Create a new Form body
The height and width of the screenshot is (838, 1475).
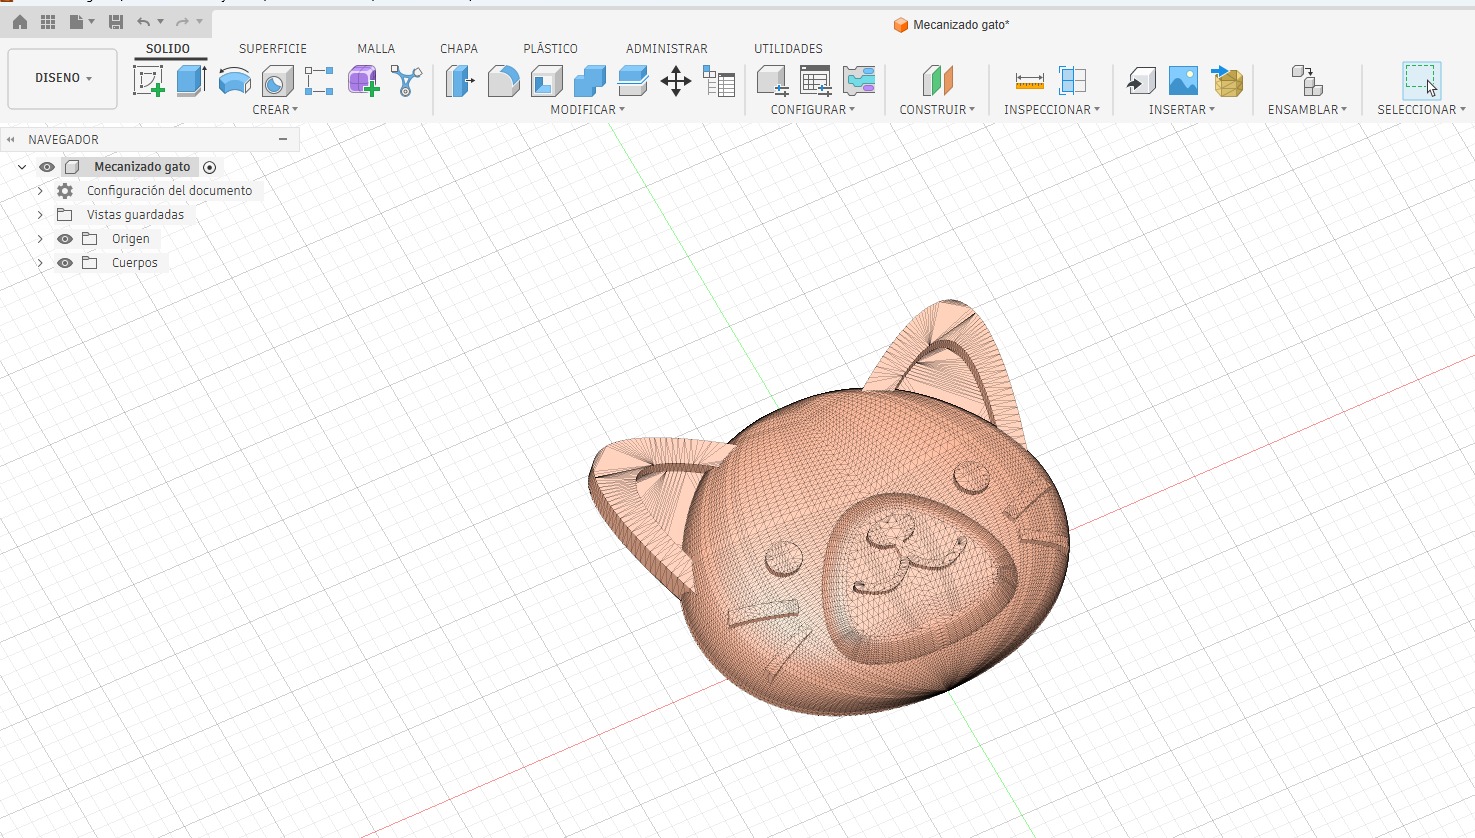point(363,81)
